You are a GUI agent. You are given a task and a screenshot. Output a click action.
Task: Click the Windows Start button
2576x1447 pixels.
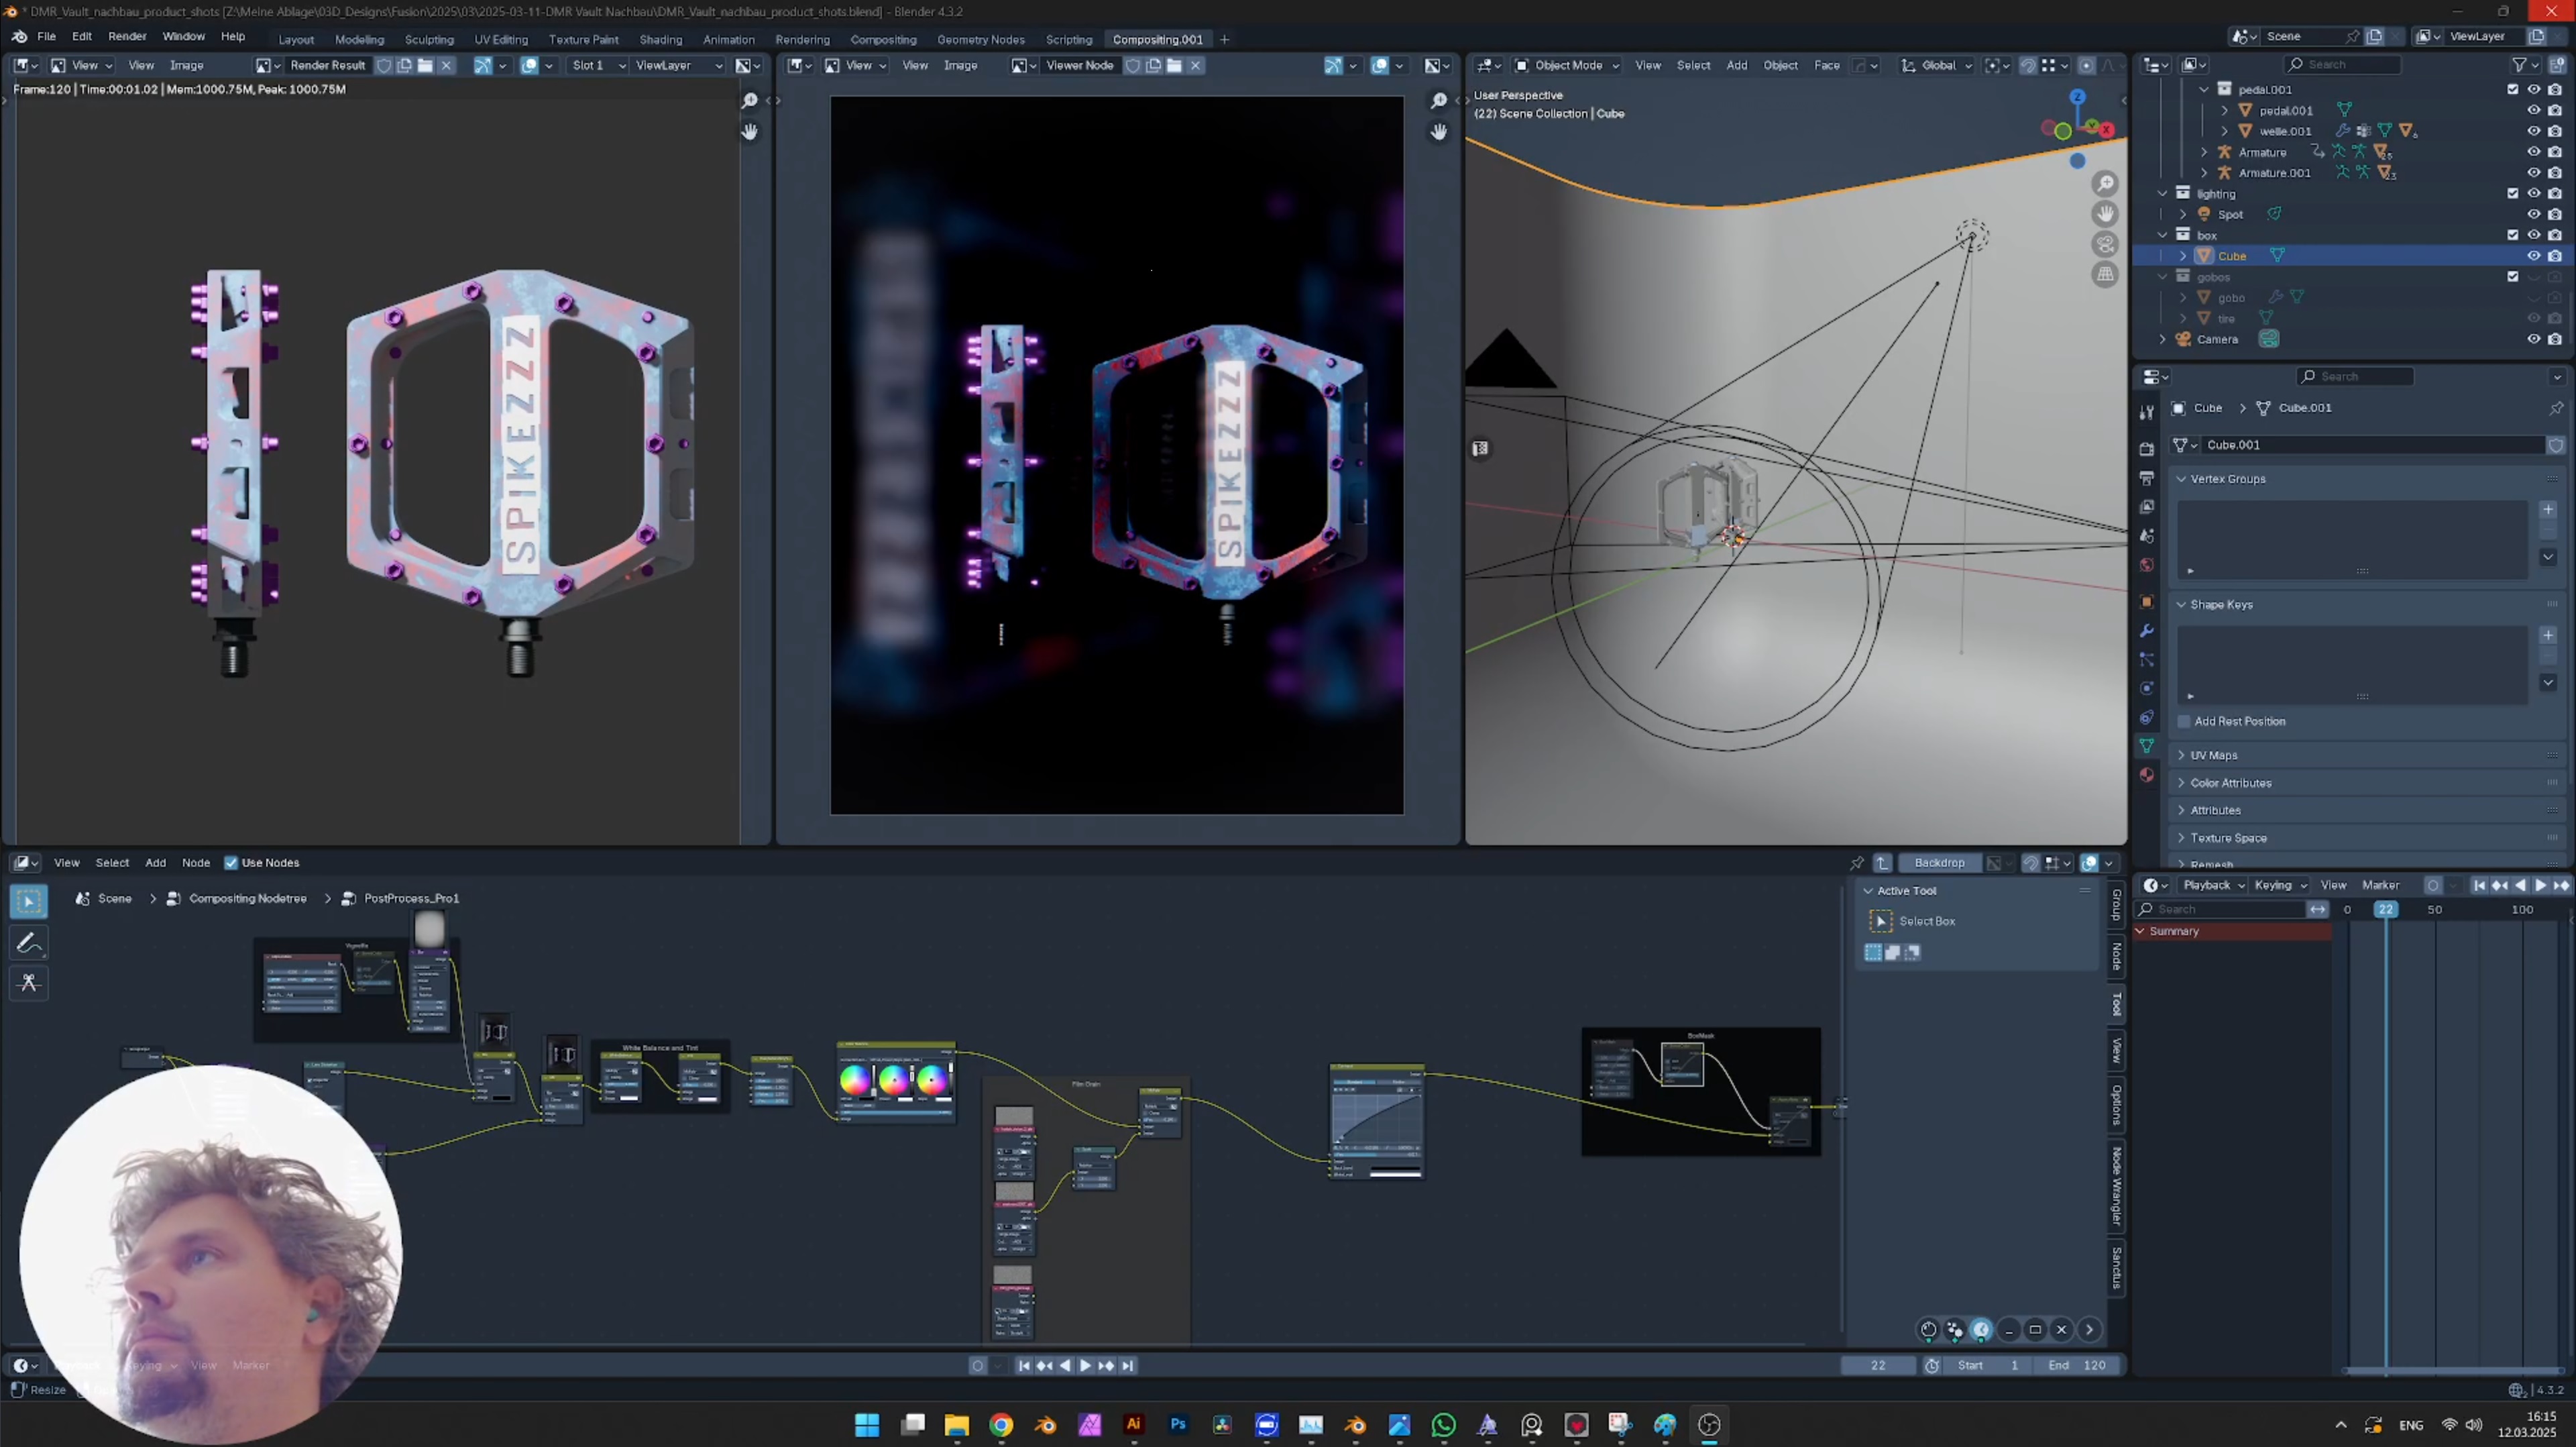(867, 1425)
